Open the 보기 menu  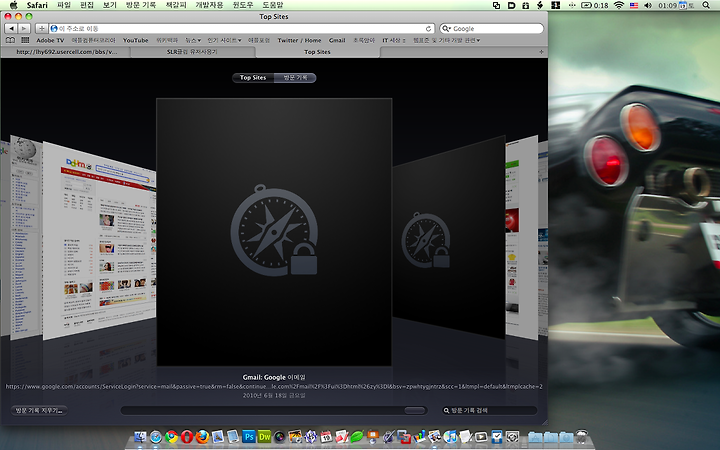(110, 5)
